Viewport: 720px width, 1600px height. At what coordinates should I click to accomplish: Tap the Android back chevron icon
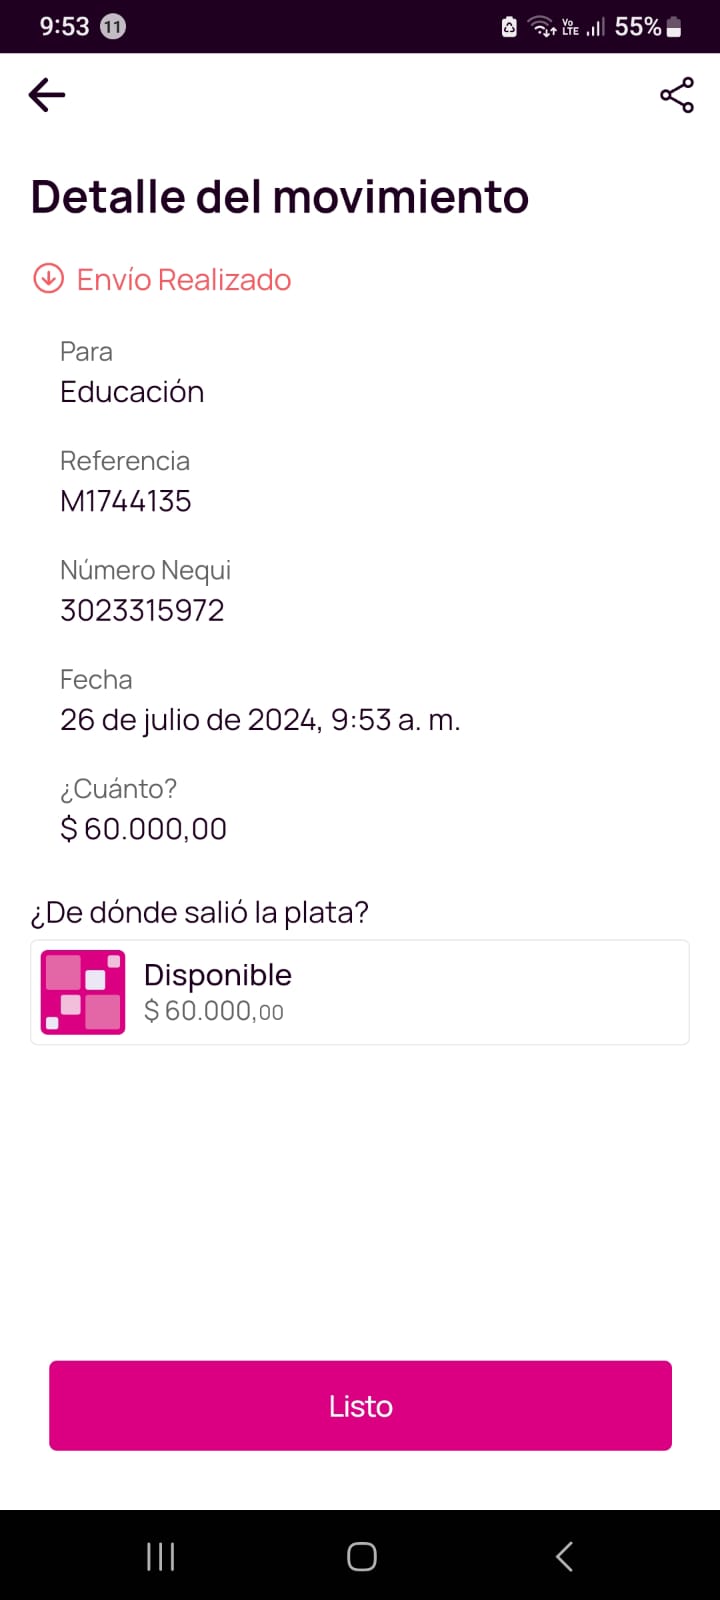pyautogui.click(x=564, y=1556)
